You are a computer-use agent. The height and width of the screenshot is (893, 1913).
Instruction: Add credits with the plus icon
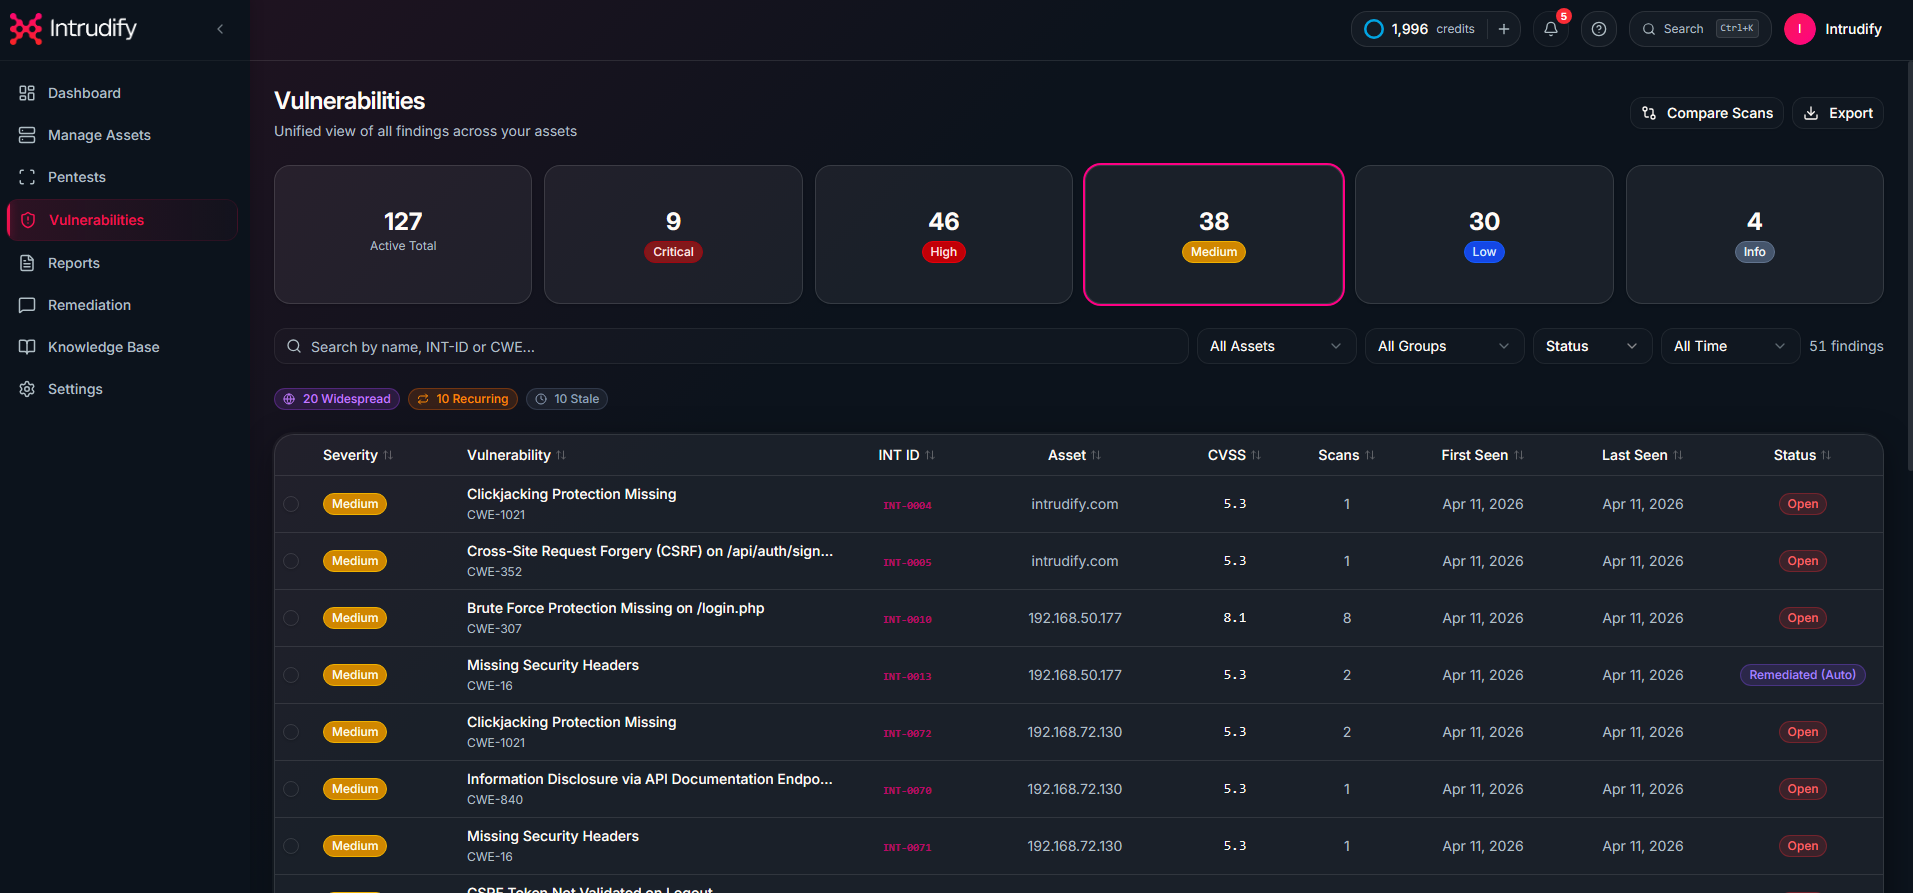point(1504,29)
